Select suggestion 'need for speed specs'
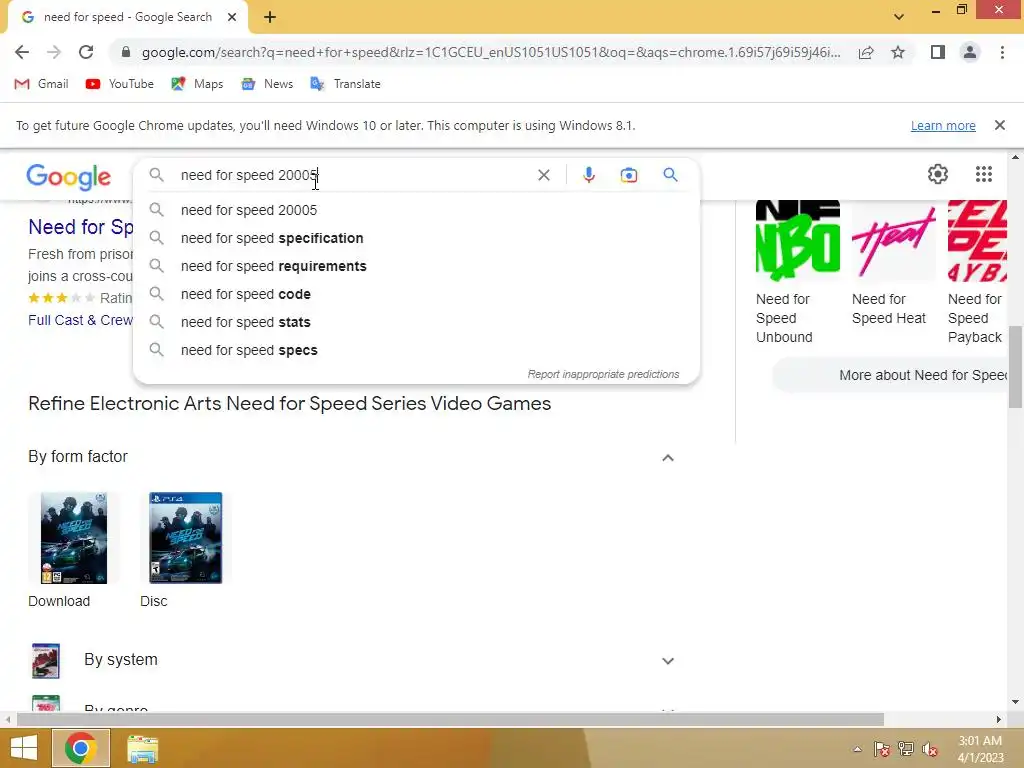This screenshot has height=768, width=1024. click(416, 351)
